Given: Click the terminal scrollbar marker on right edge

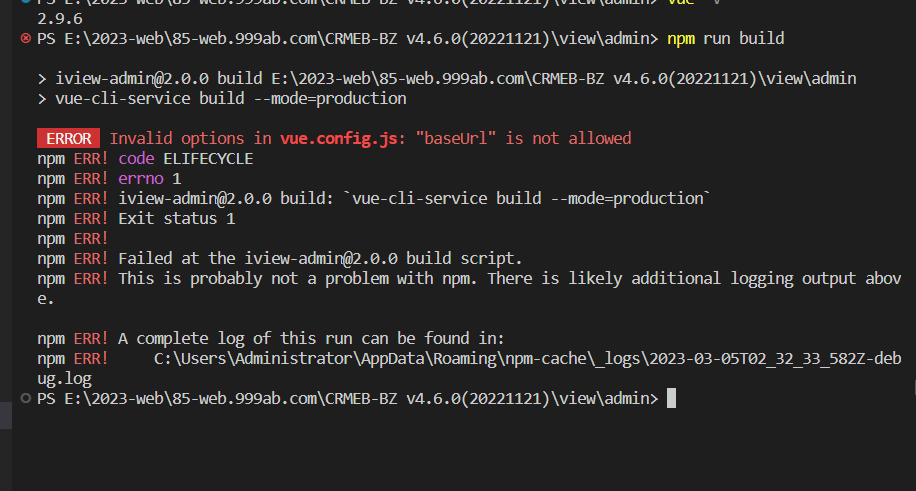Looking at the screenshot, I should (x=914, y=387).
